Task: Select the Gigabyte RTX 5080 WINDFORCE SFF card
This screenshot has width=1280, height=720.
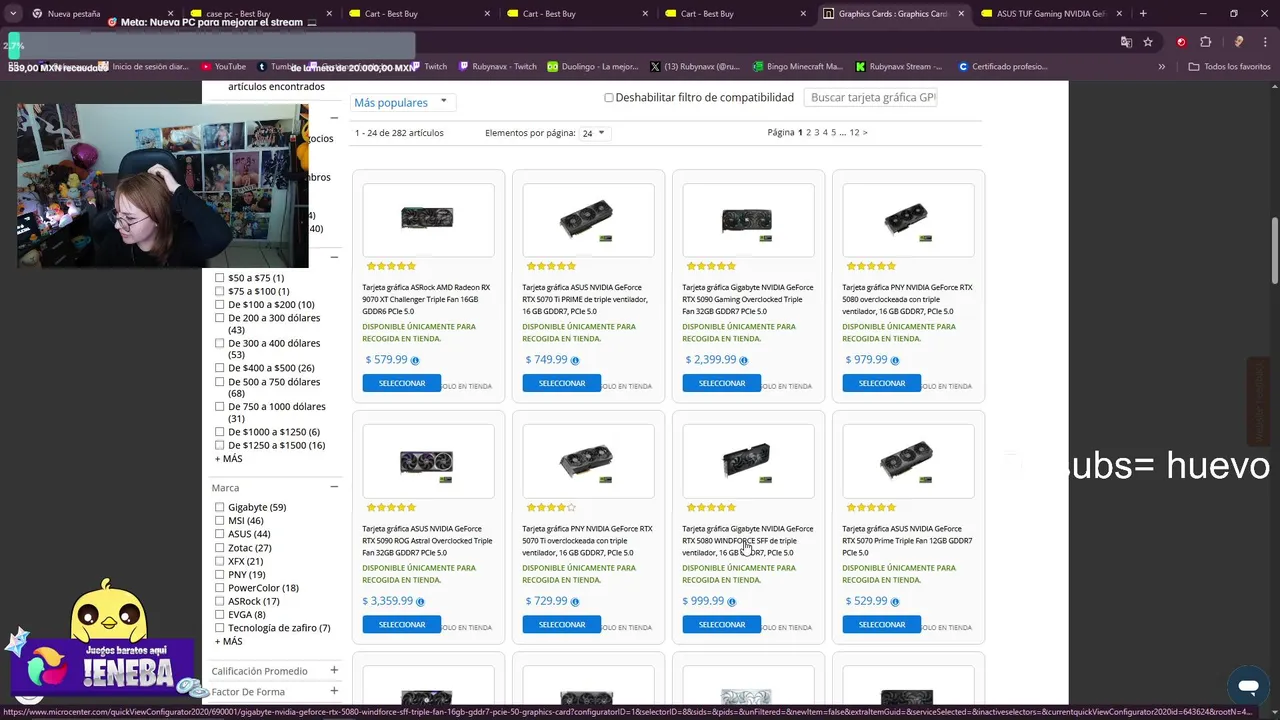Action: click(722, 624)
